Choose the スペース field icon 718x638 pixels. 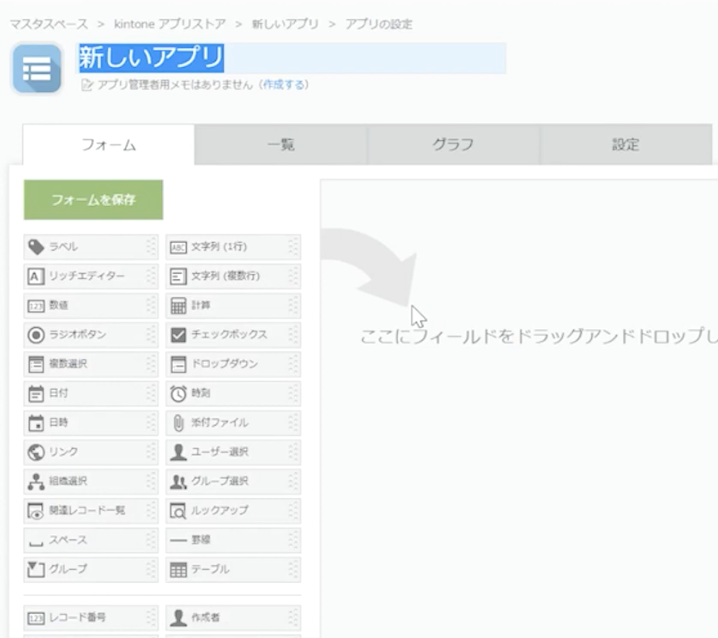coord(36,544)
